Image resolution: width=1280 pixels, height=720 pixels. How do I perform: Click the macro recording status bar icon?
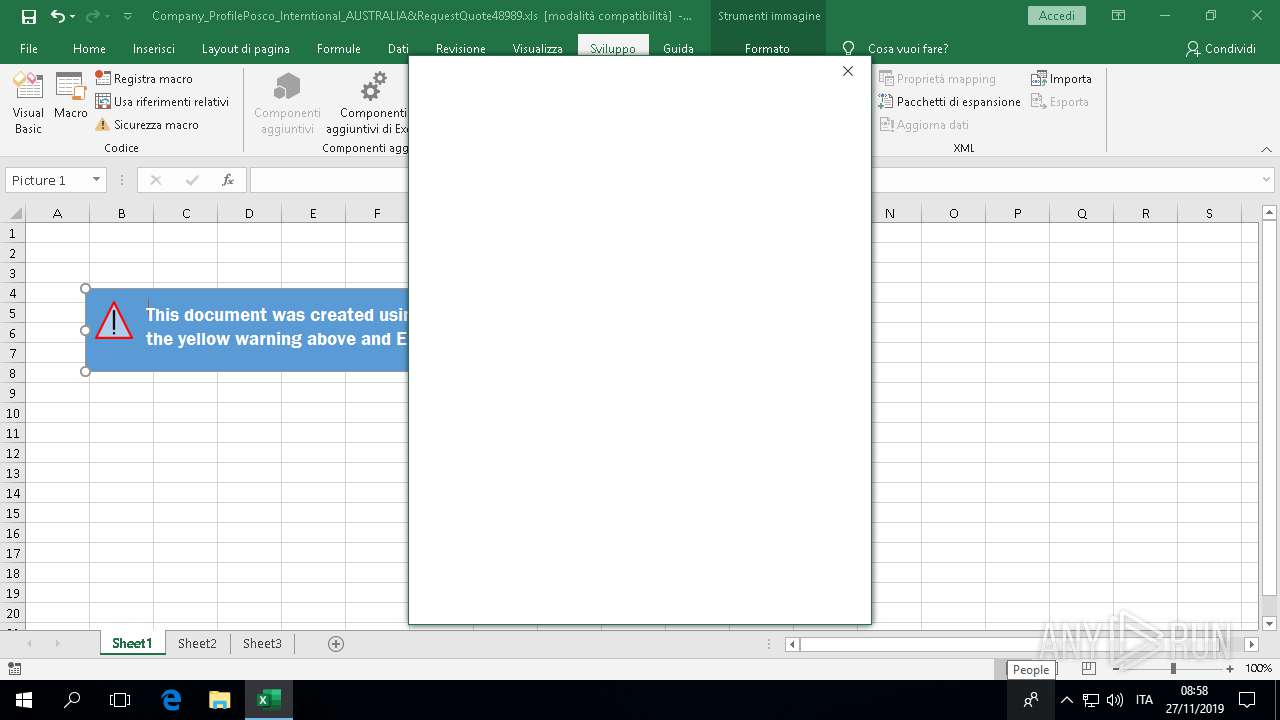(x=14, y=669)
